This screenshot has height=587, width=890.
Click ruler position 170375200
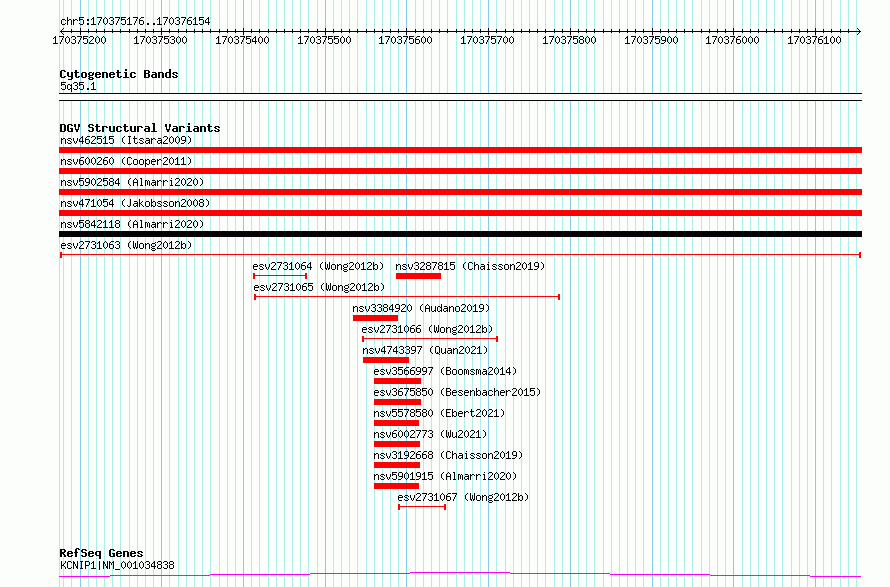(79, 40)
